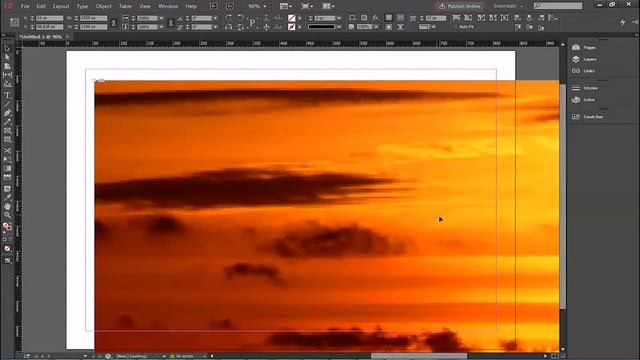Viewport: 640px width, 360px height.
Task: Select the Eyedropper tool
Action: [x=7, y=198]
